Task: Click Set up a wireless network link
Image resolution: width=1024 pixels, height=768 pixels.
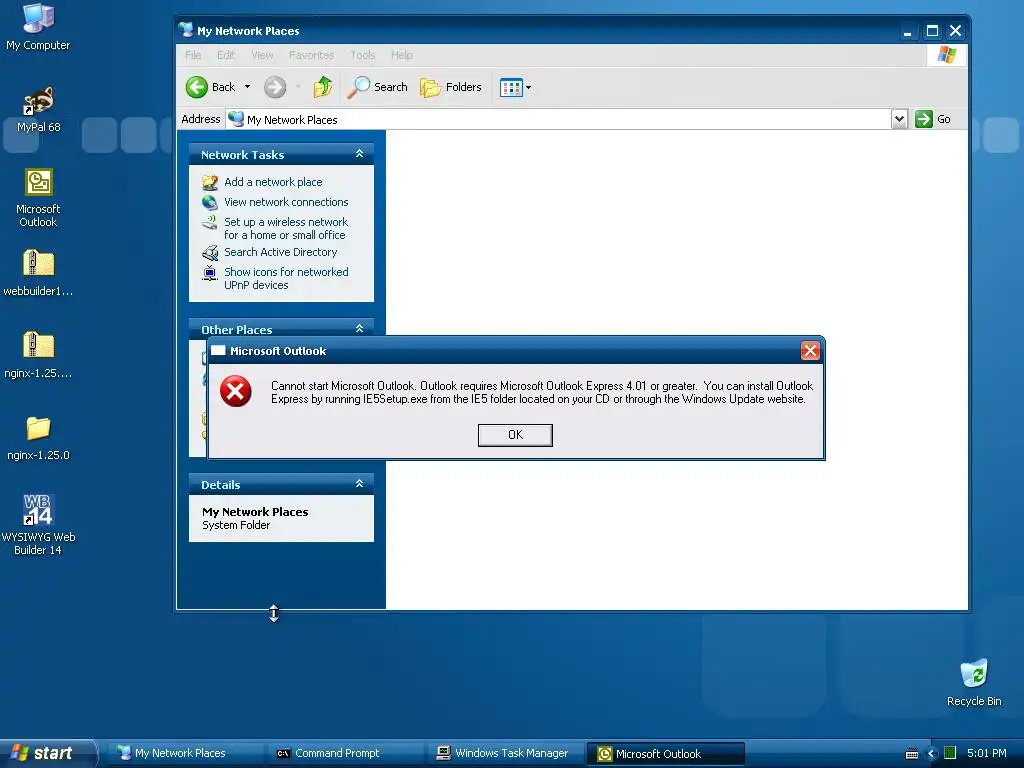Action: pyautogui.click(x=286, y=229)
